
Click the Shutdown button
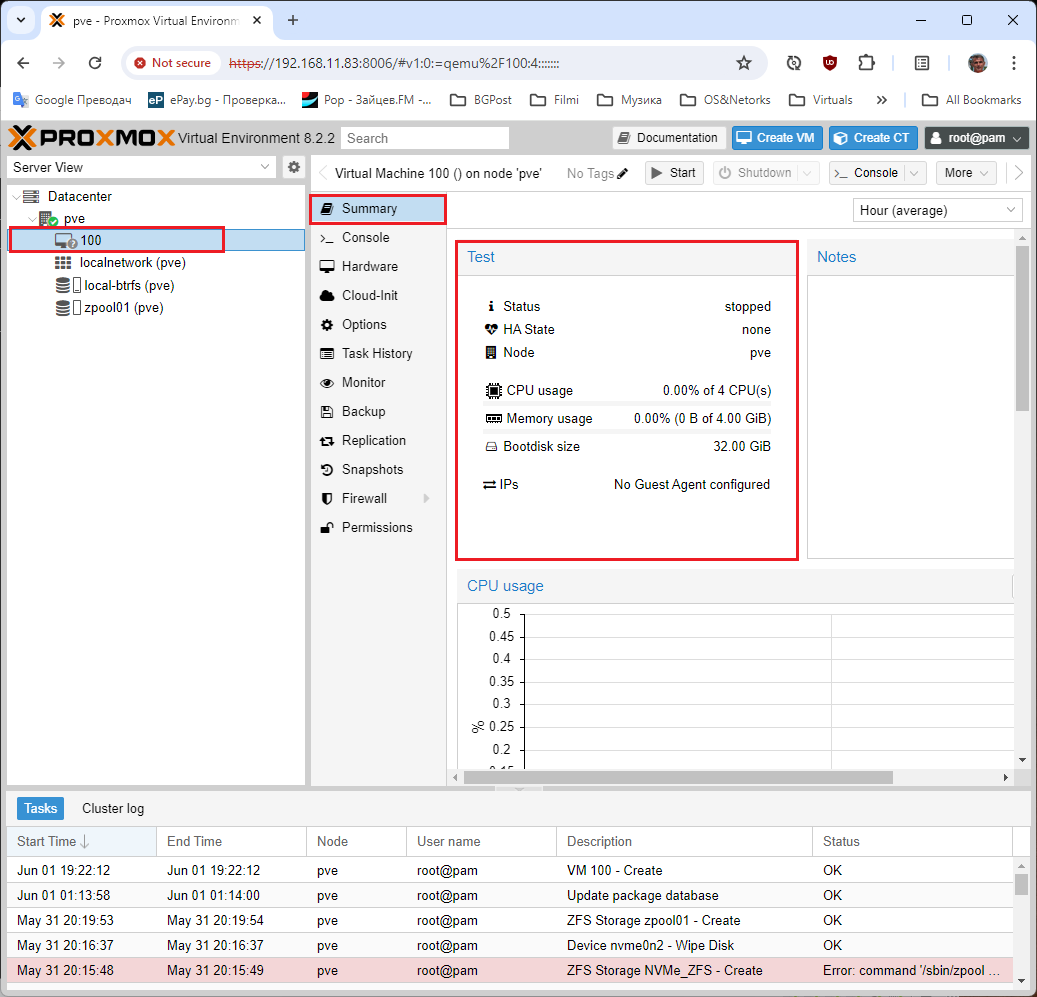click(756, 173)
